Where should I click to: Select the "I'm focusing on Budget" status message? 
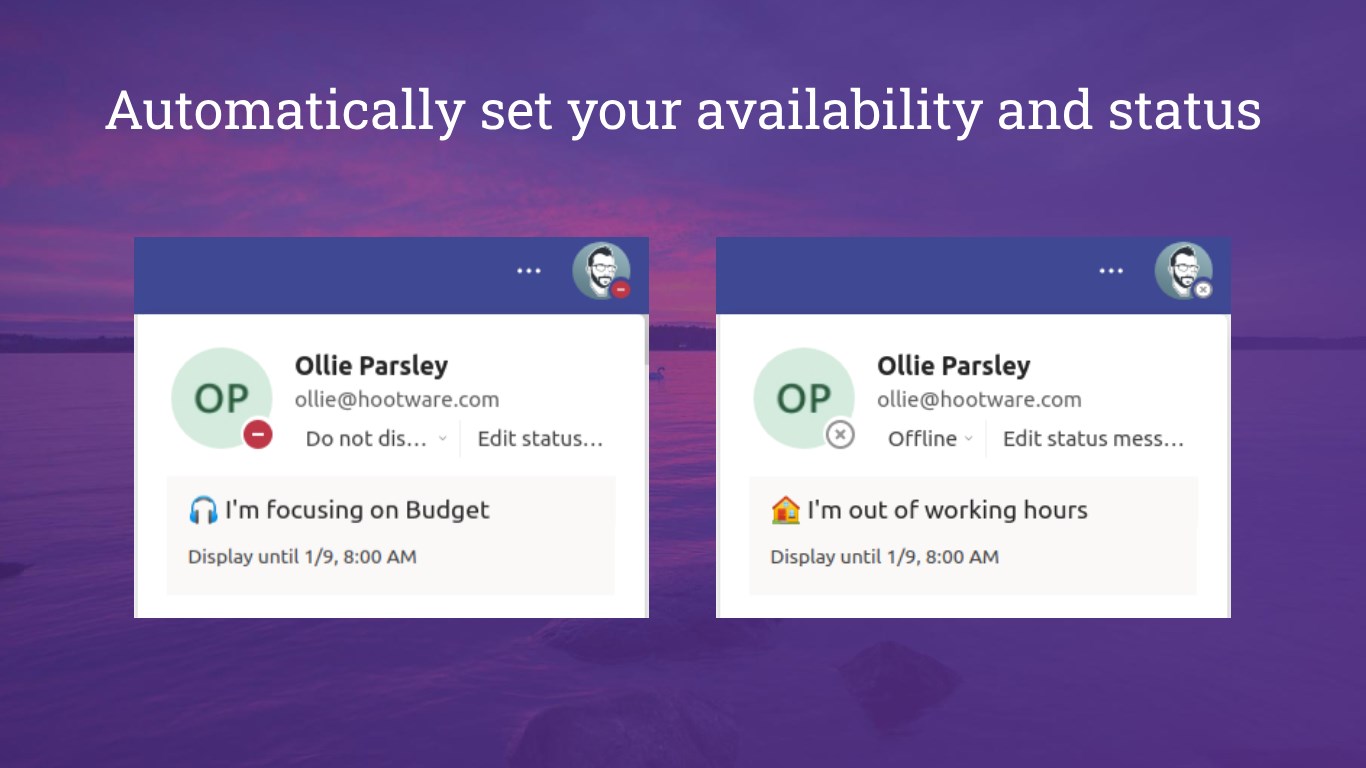357,510
